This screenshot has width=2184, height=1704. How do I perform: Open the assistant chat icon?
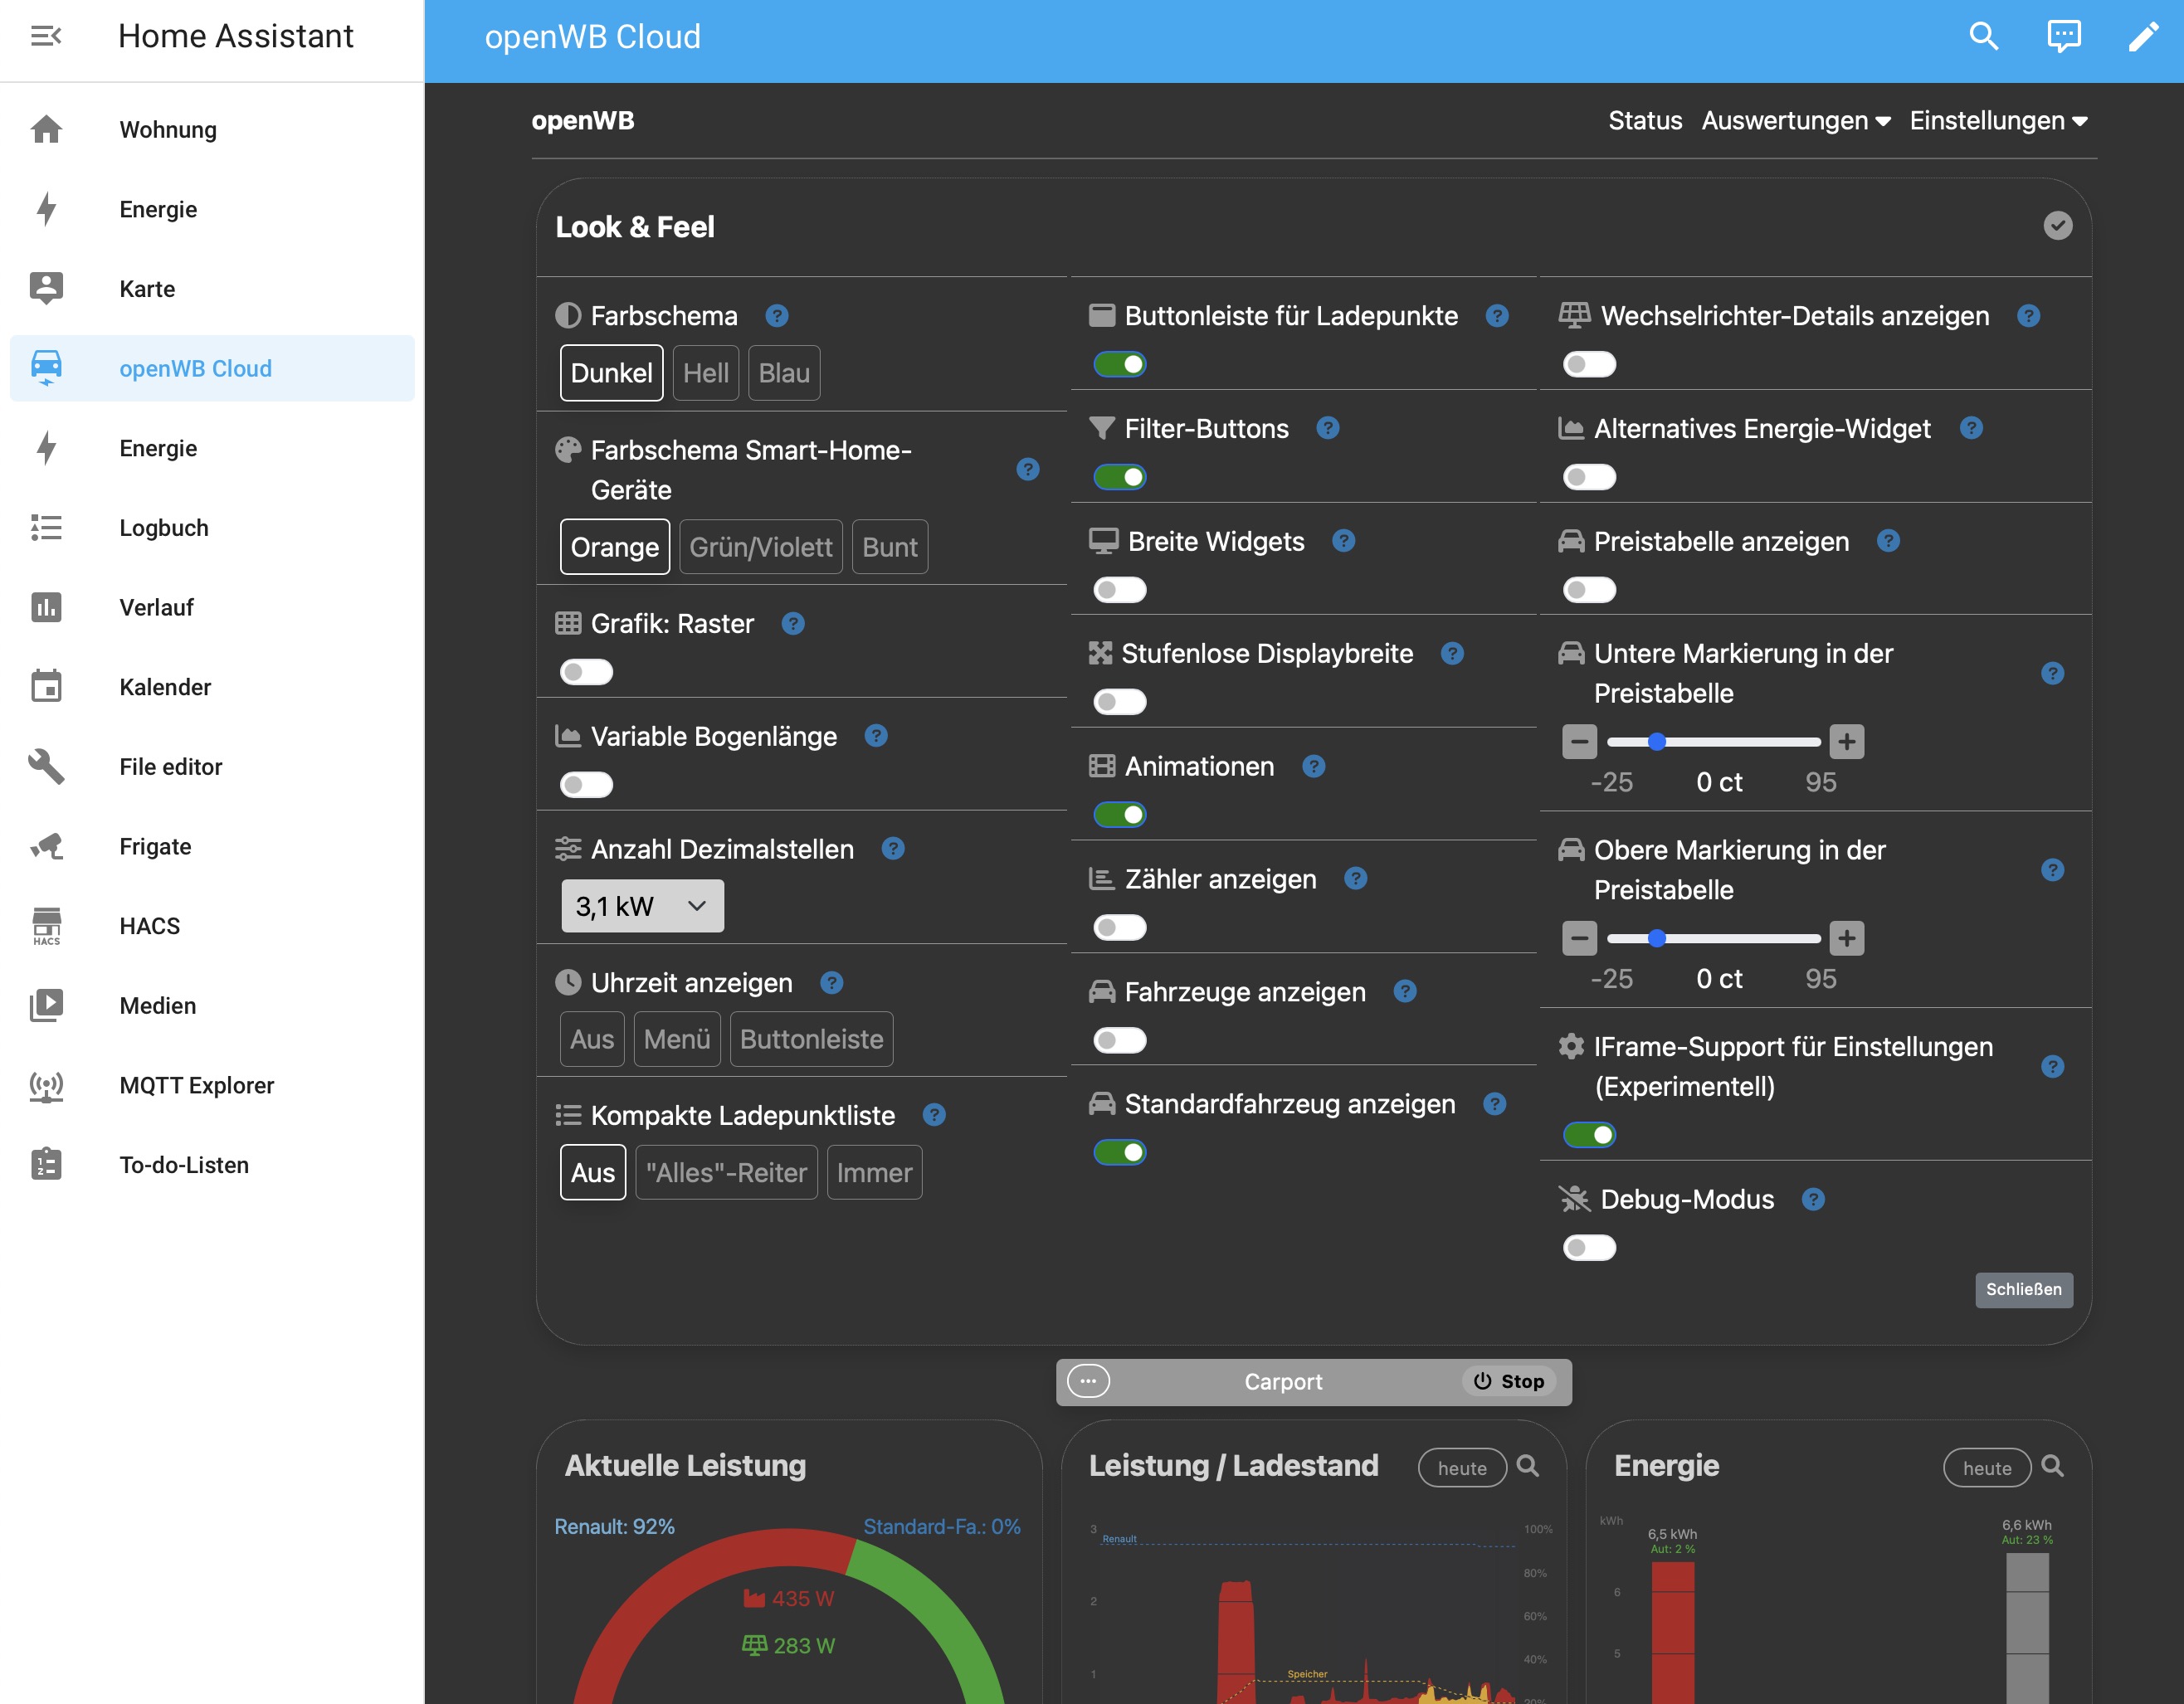[x=2063, y=37]
